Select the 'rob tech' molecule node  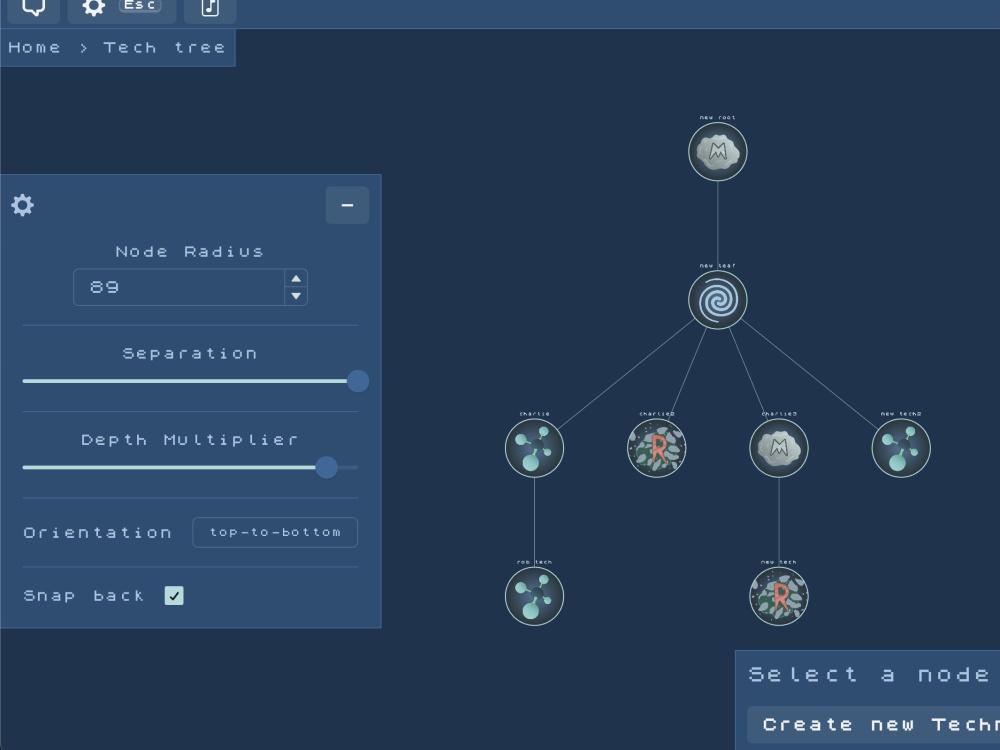coord(534,596)
